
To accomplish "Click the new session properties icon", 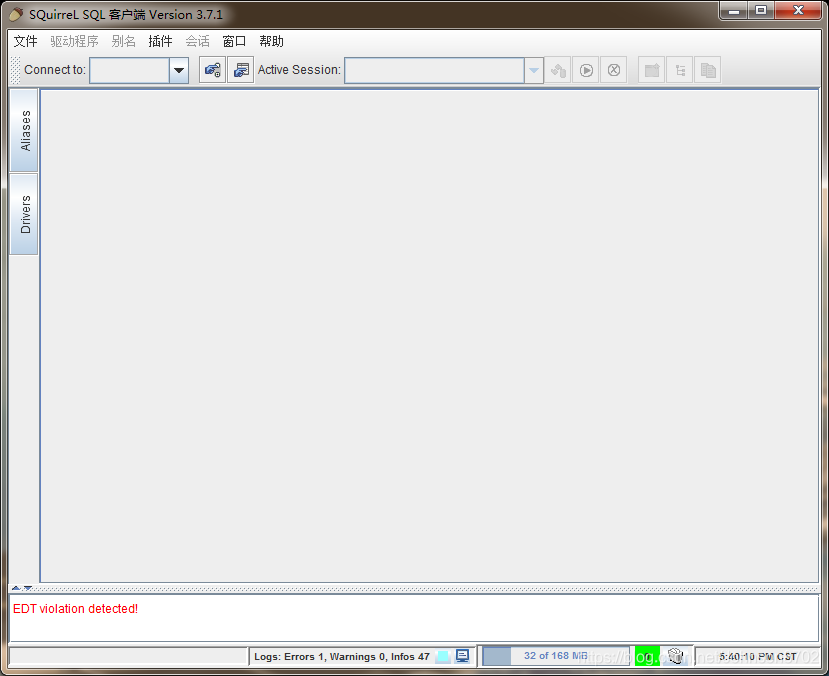I will coord(241,70).
